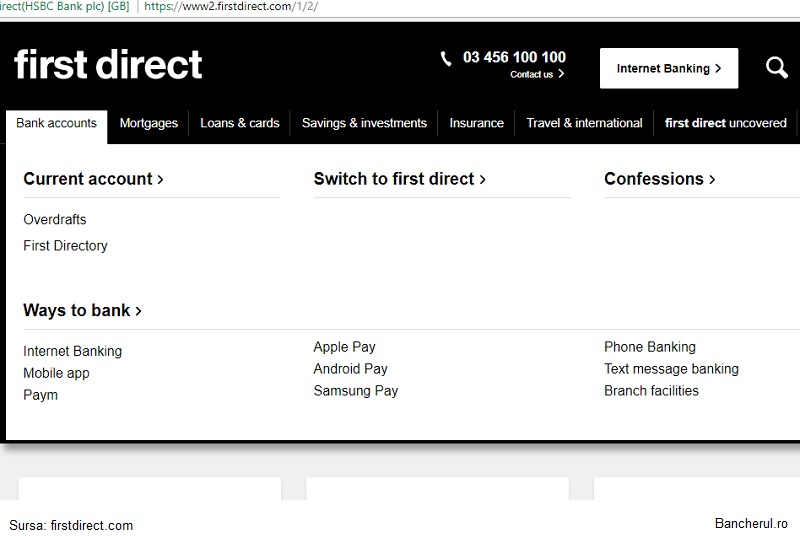Viewport: 800px width, 536px height.
Task: Click the firstdirect.com URL in address bar
Action: [231, 7]
